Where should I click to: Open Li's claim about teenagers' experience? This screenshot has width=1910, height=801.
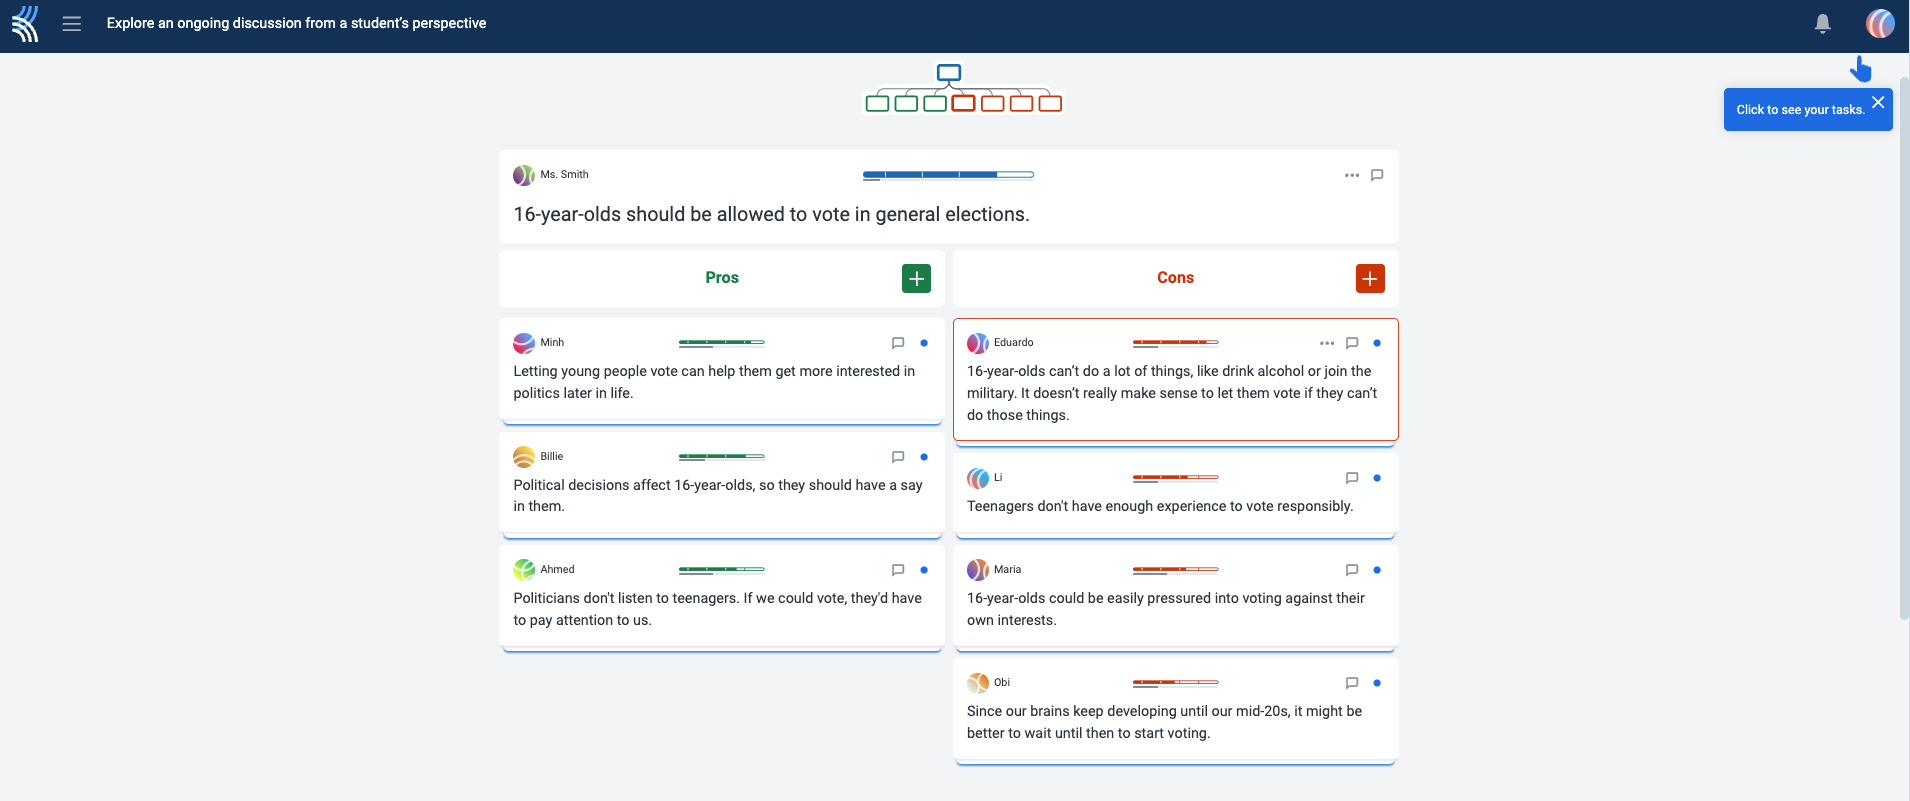1159,506
